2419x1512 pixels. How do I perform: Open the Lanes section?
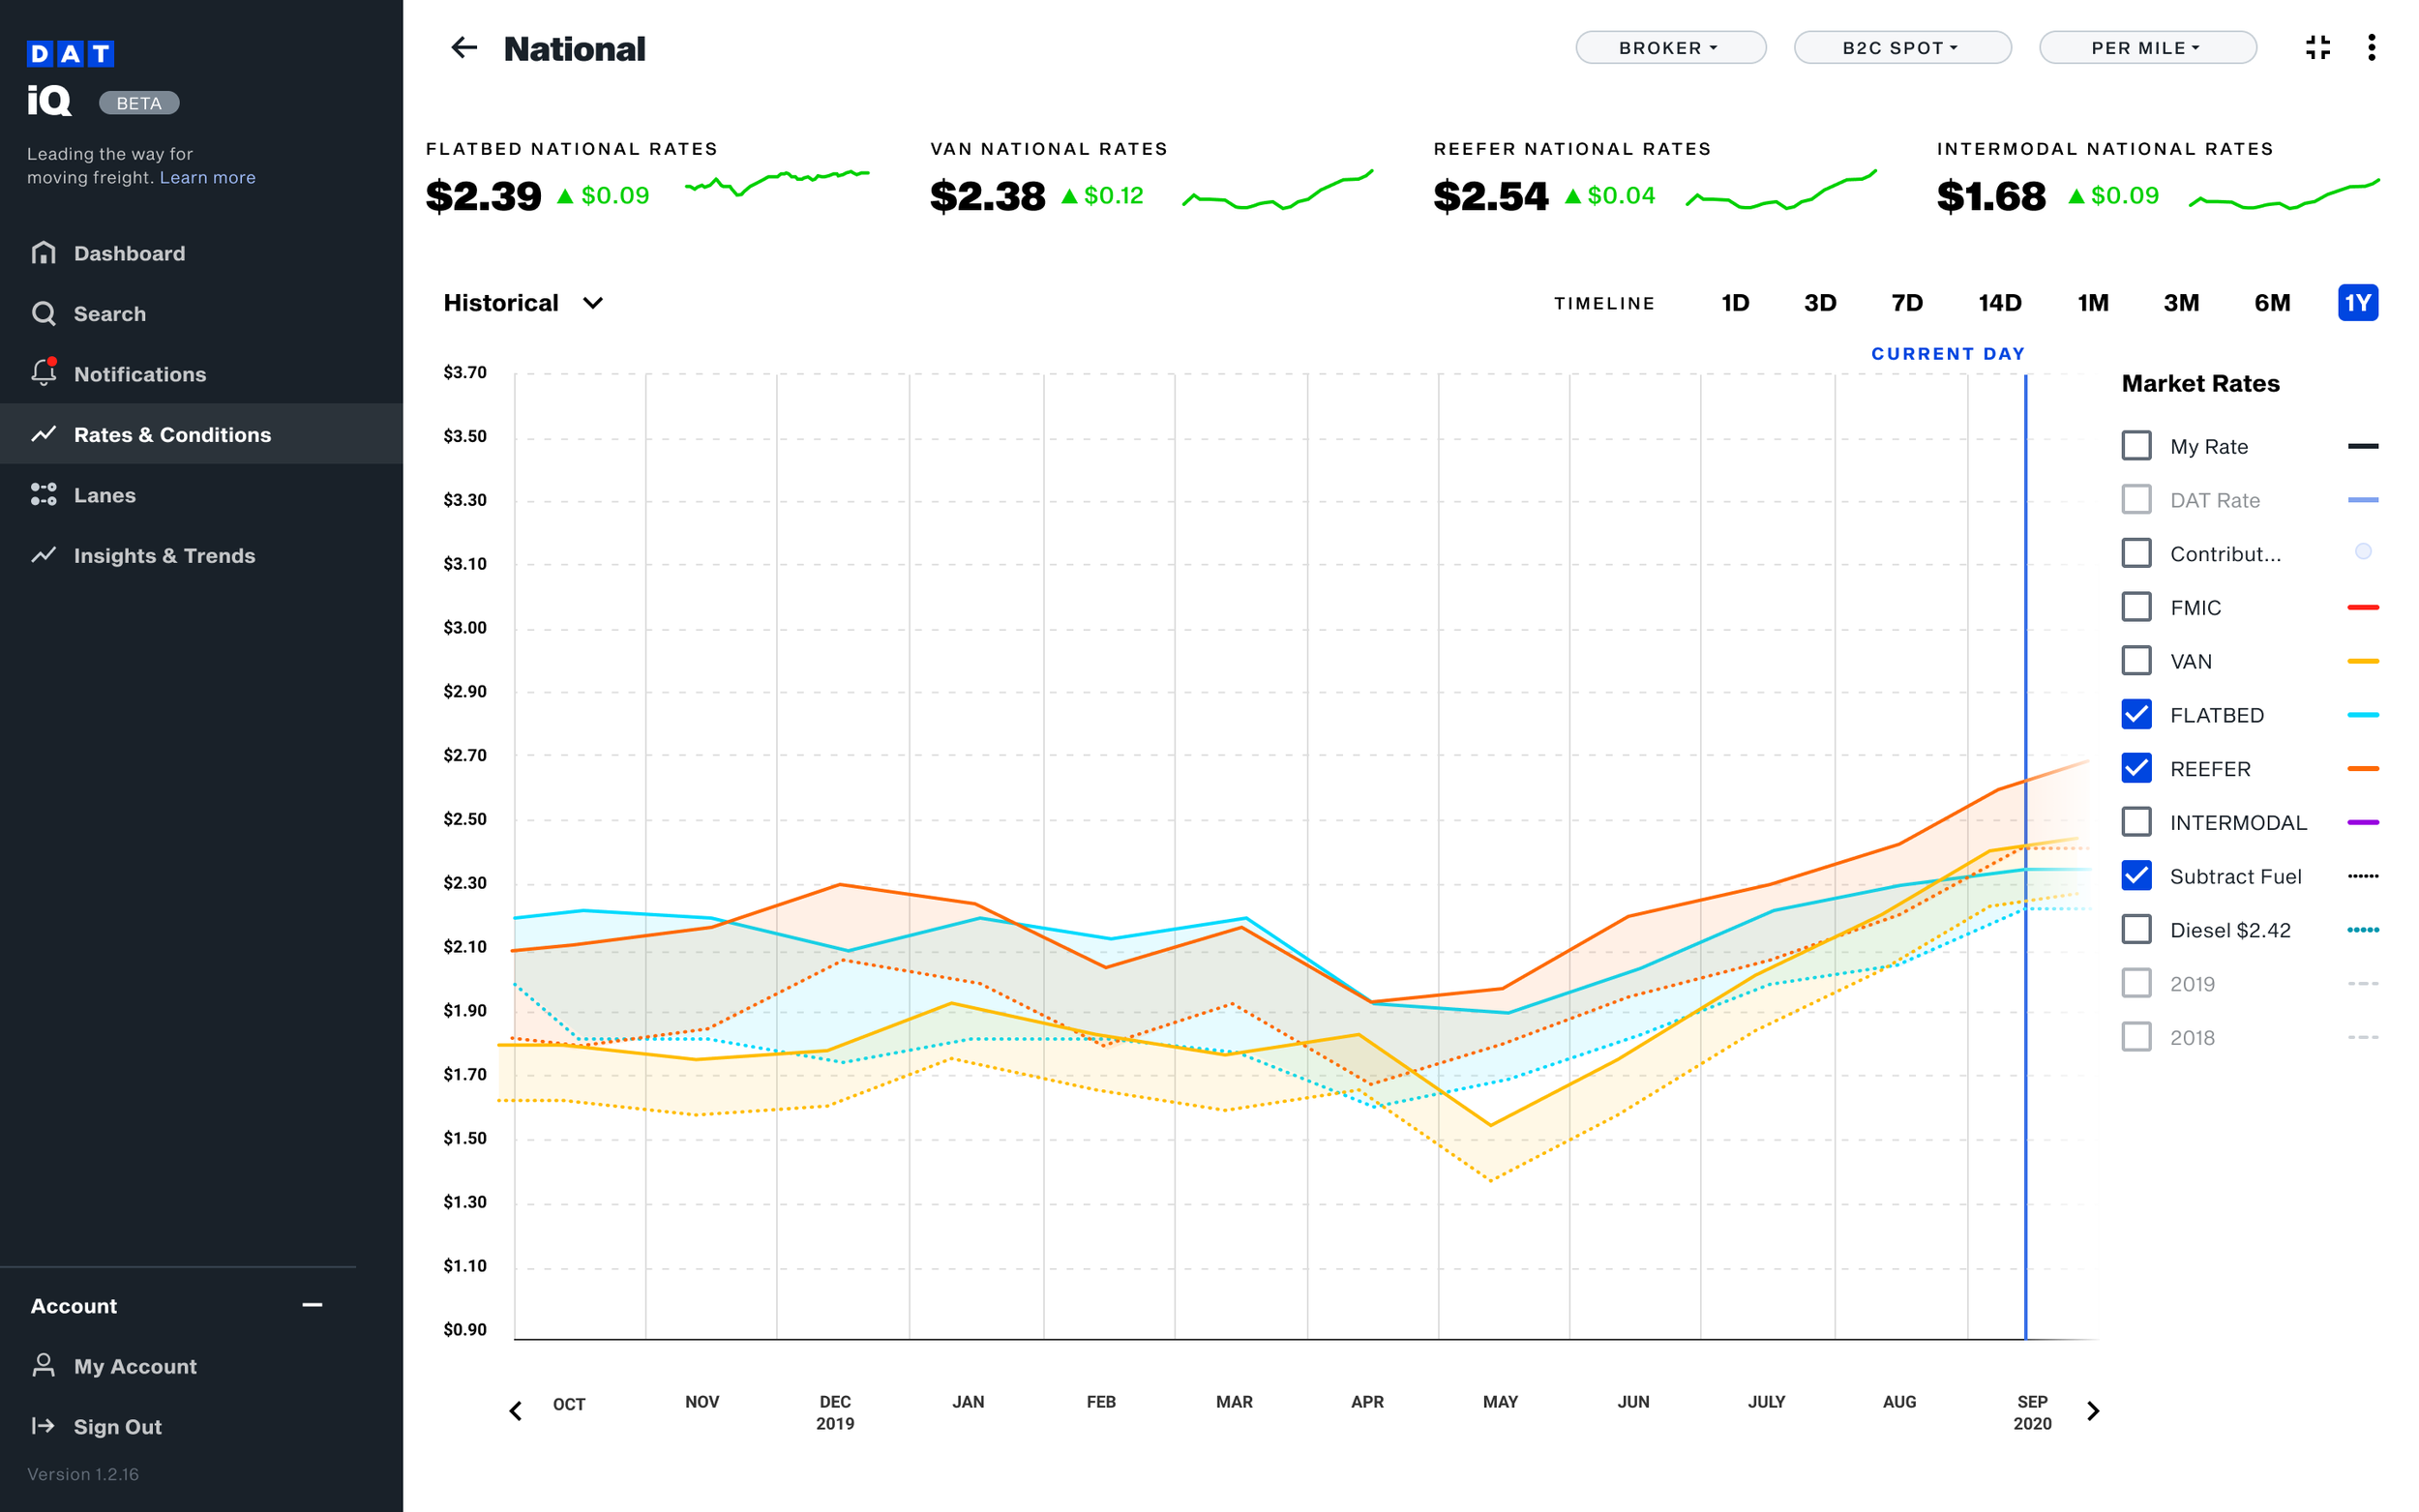coord(104,494)
